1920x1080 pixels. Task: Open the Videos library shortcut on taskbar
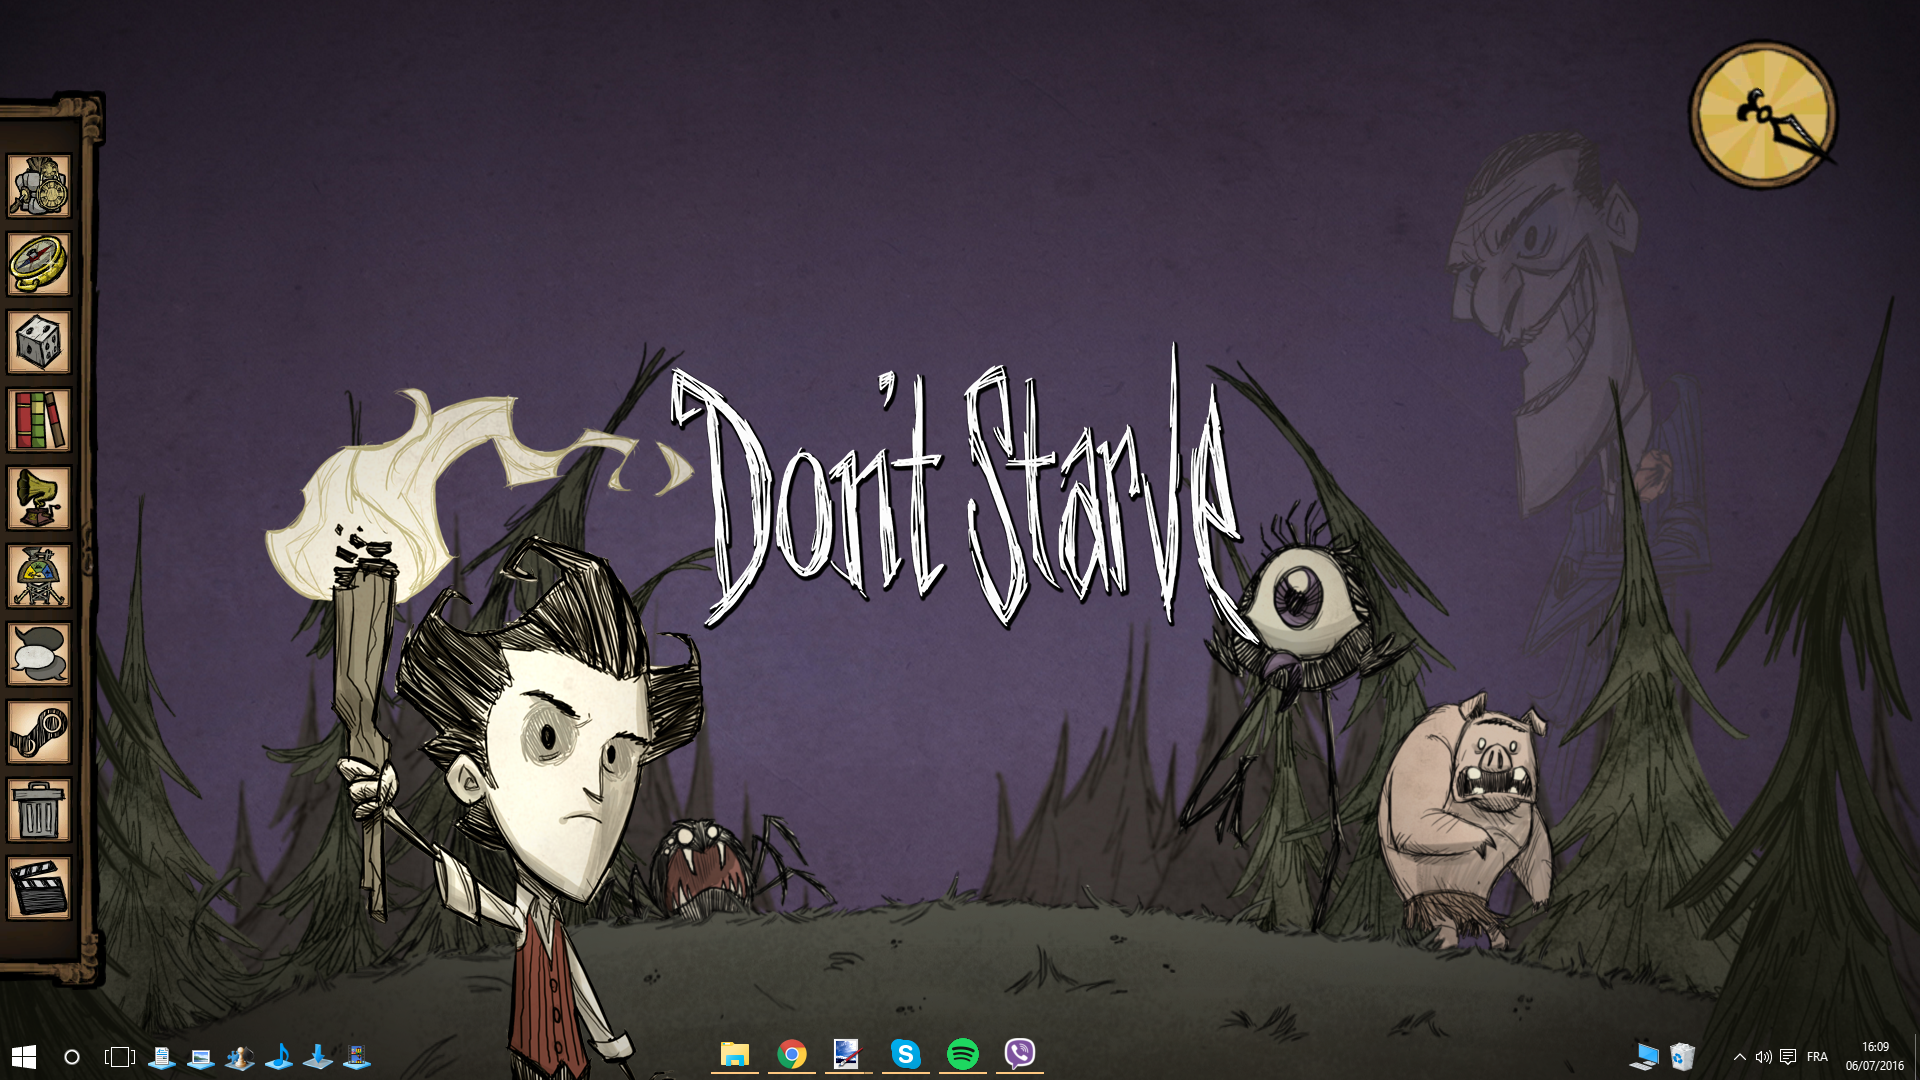click(357, 1057)
